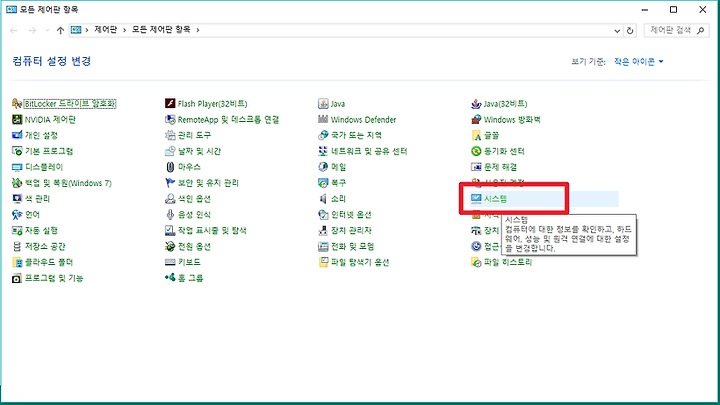
Task: Expand the address bar history dropdown
Action: [x=617, y=31]
